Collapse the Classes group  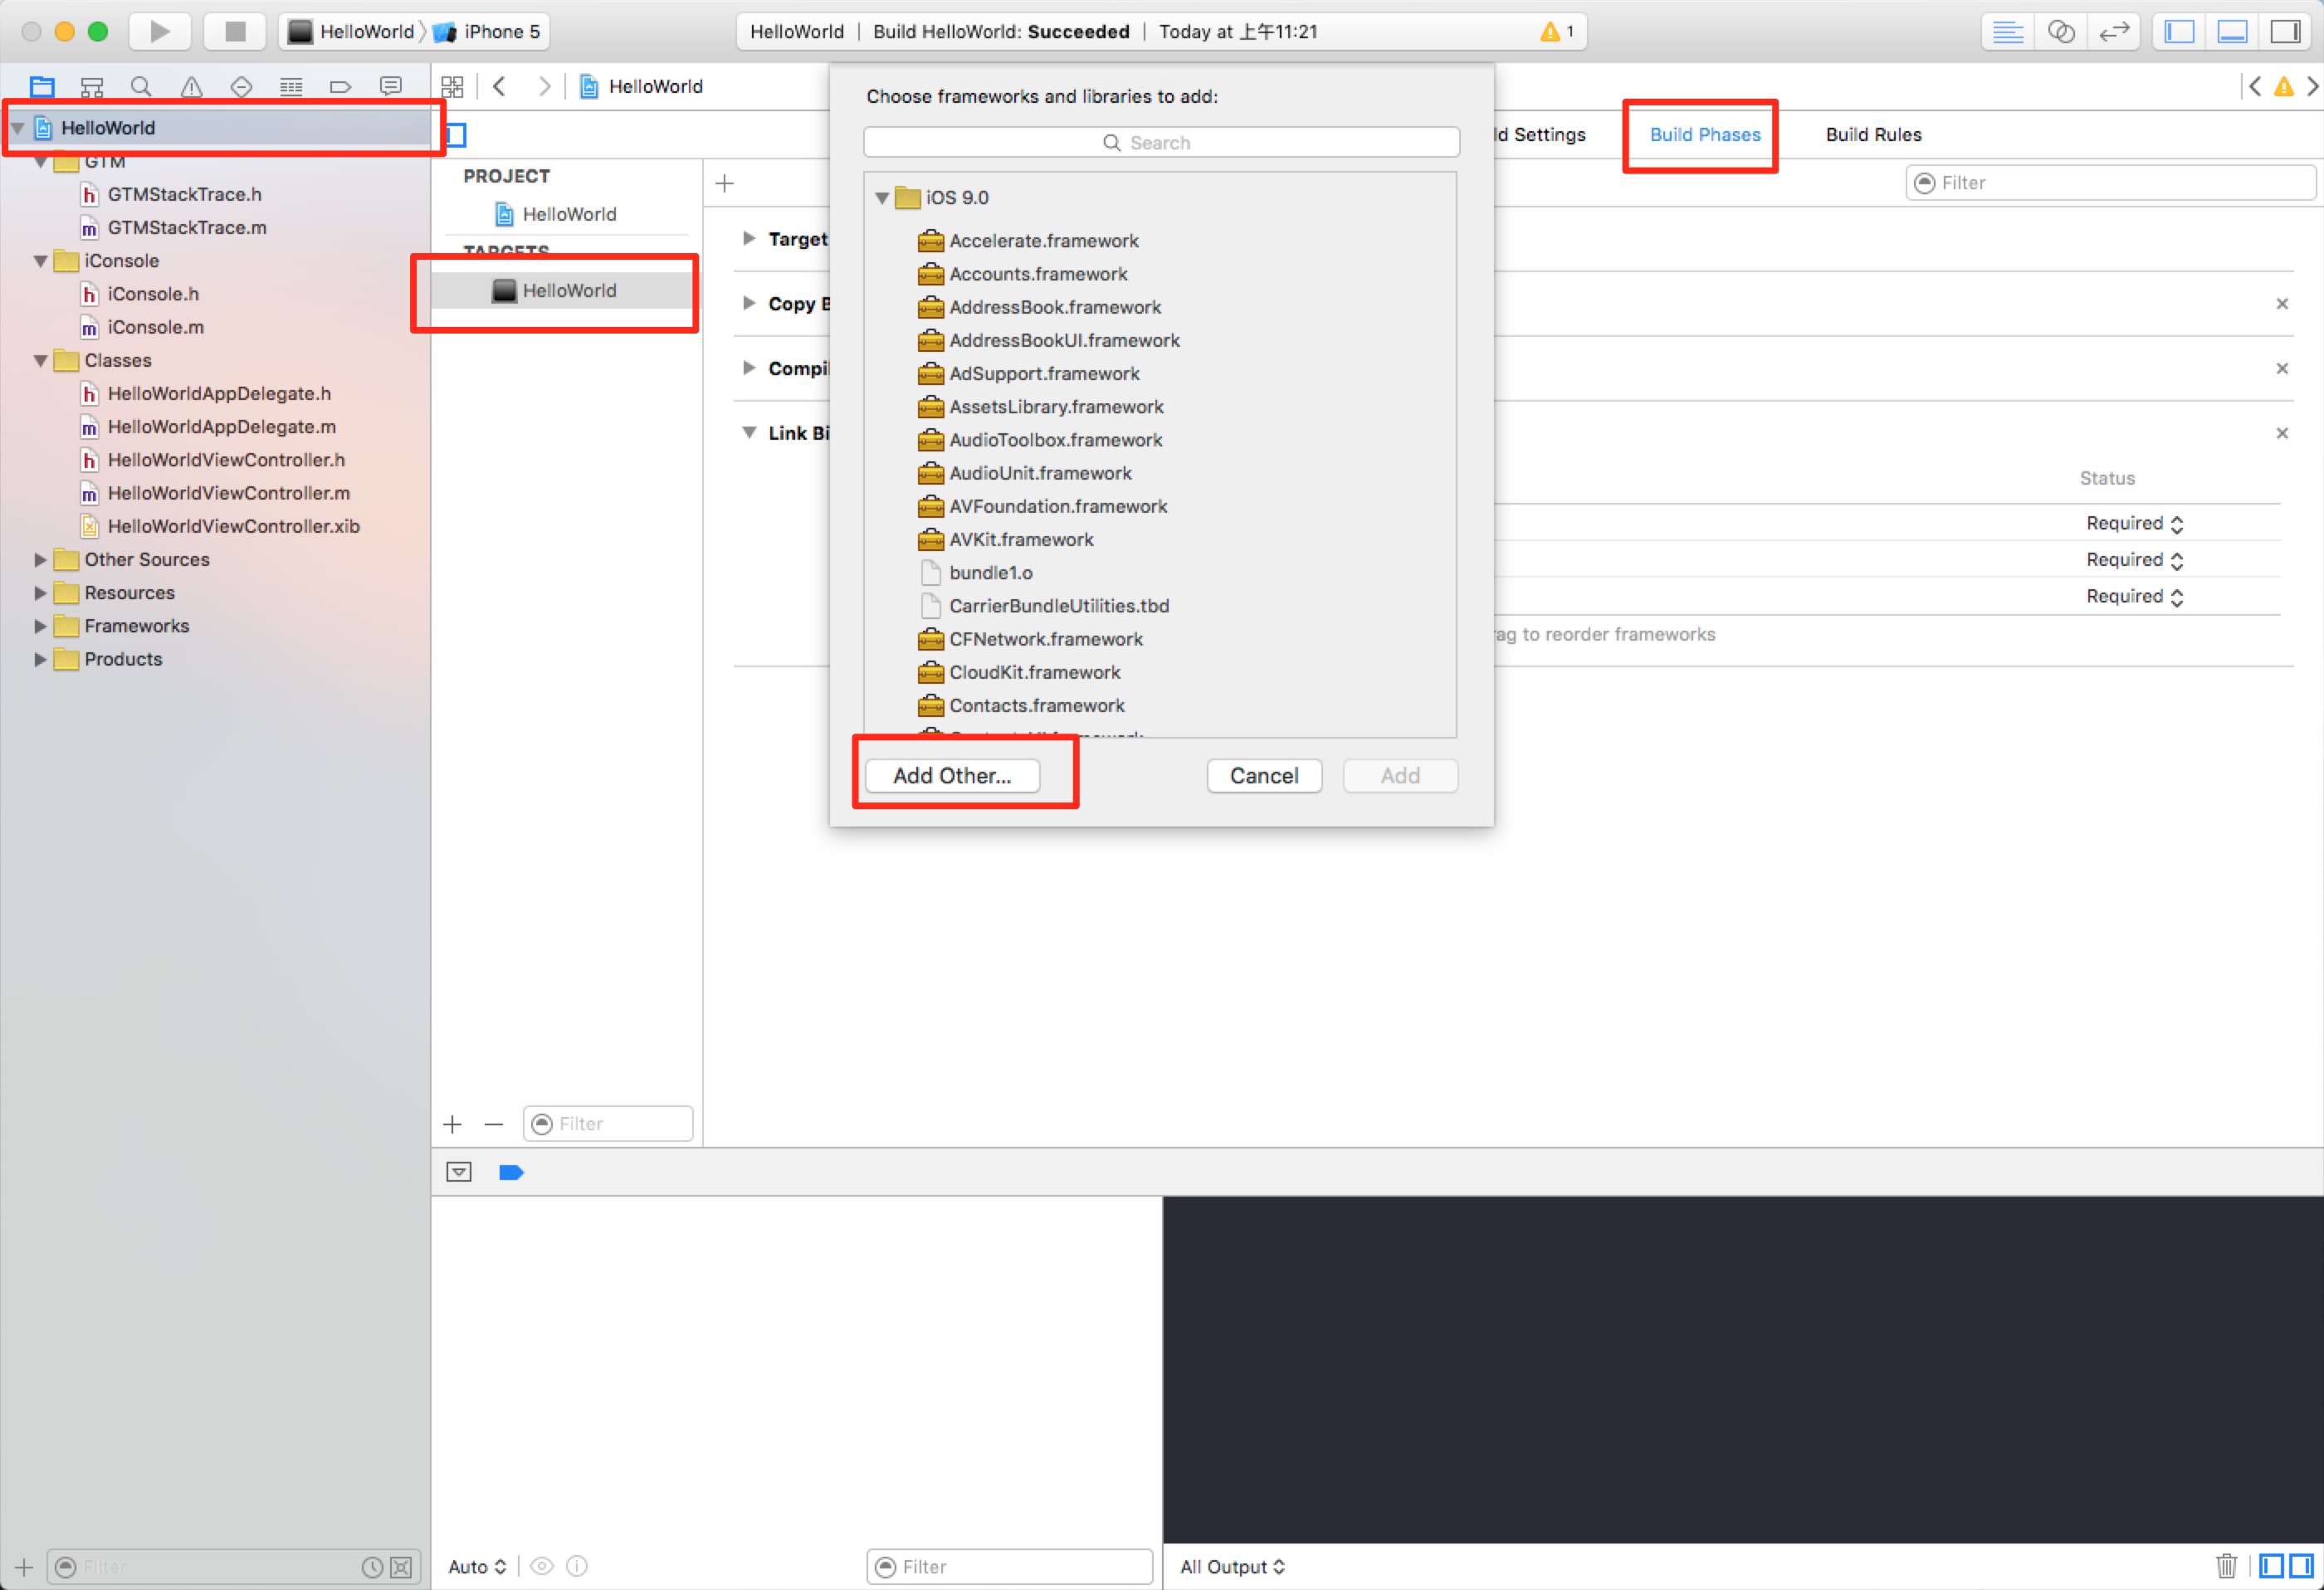pyautogui.click(x=40, y=361)
